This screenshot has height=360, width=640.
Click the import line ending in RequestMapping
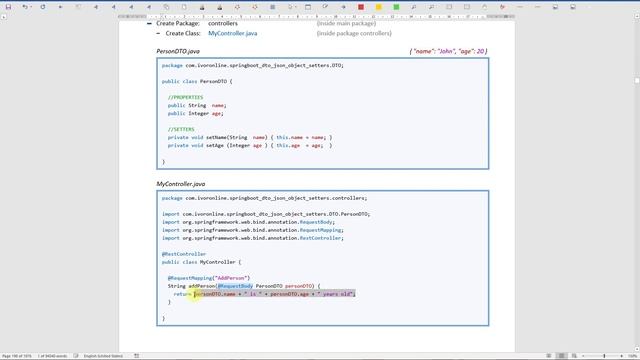pos(253,230)
